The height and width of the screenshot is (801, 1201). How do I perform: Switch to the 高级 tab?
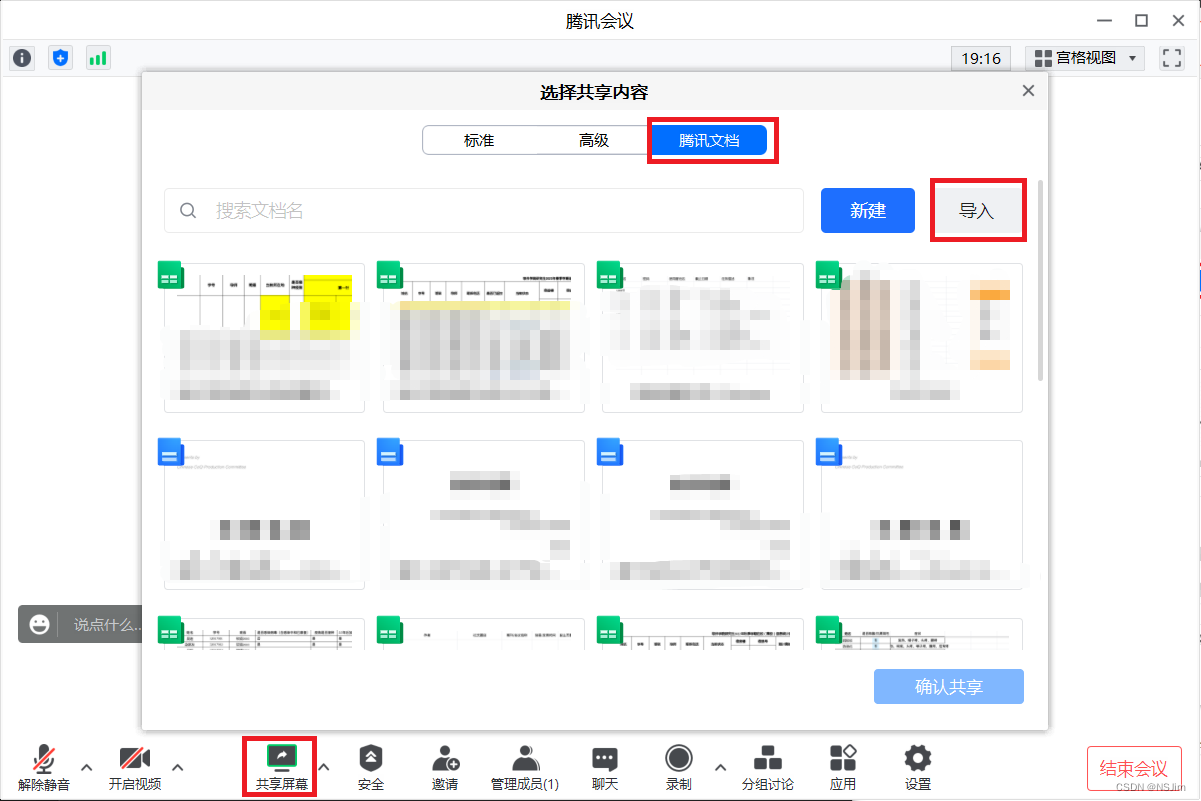point(594,140)
